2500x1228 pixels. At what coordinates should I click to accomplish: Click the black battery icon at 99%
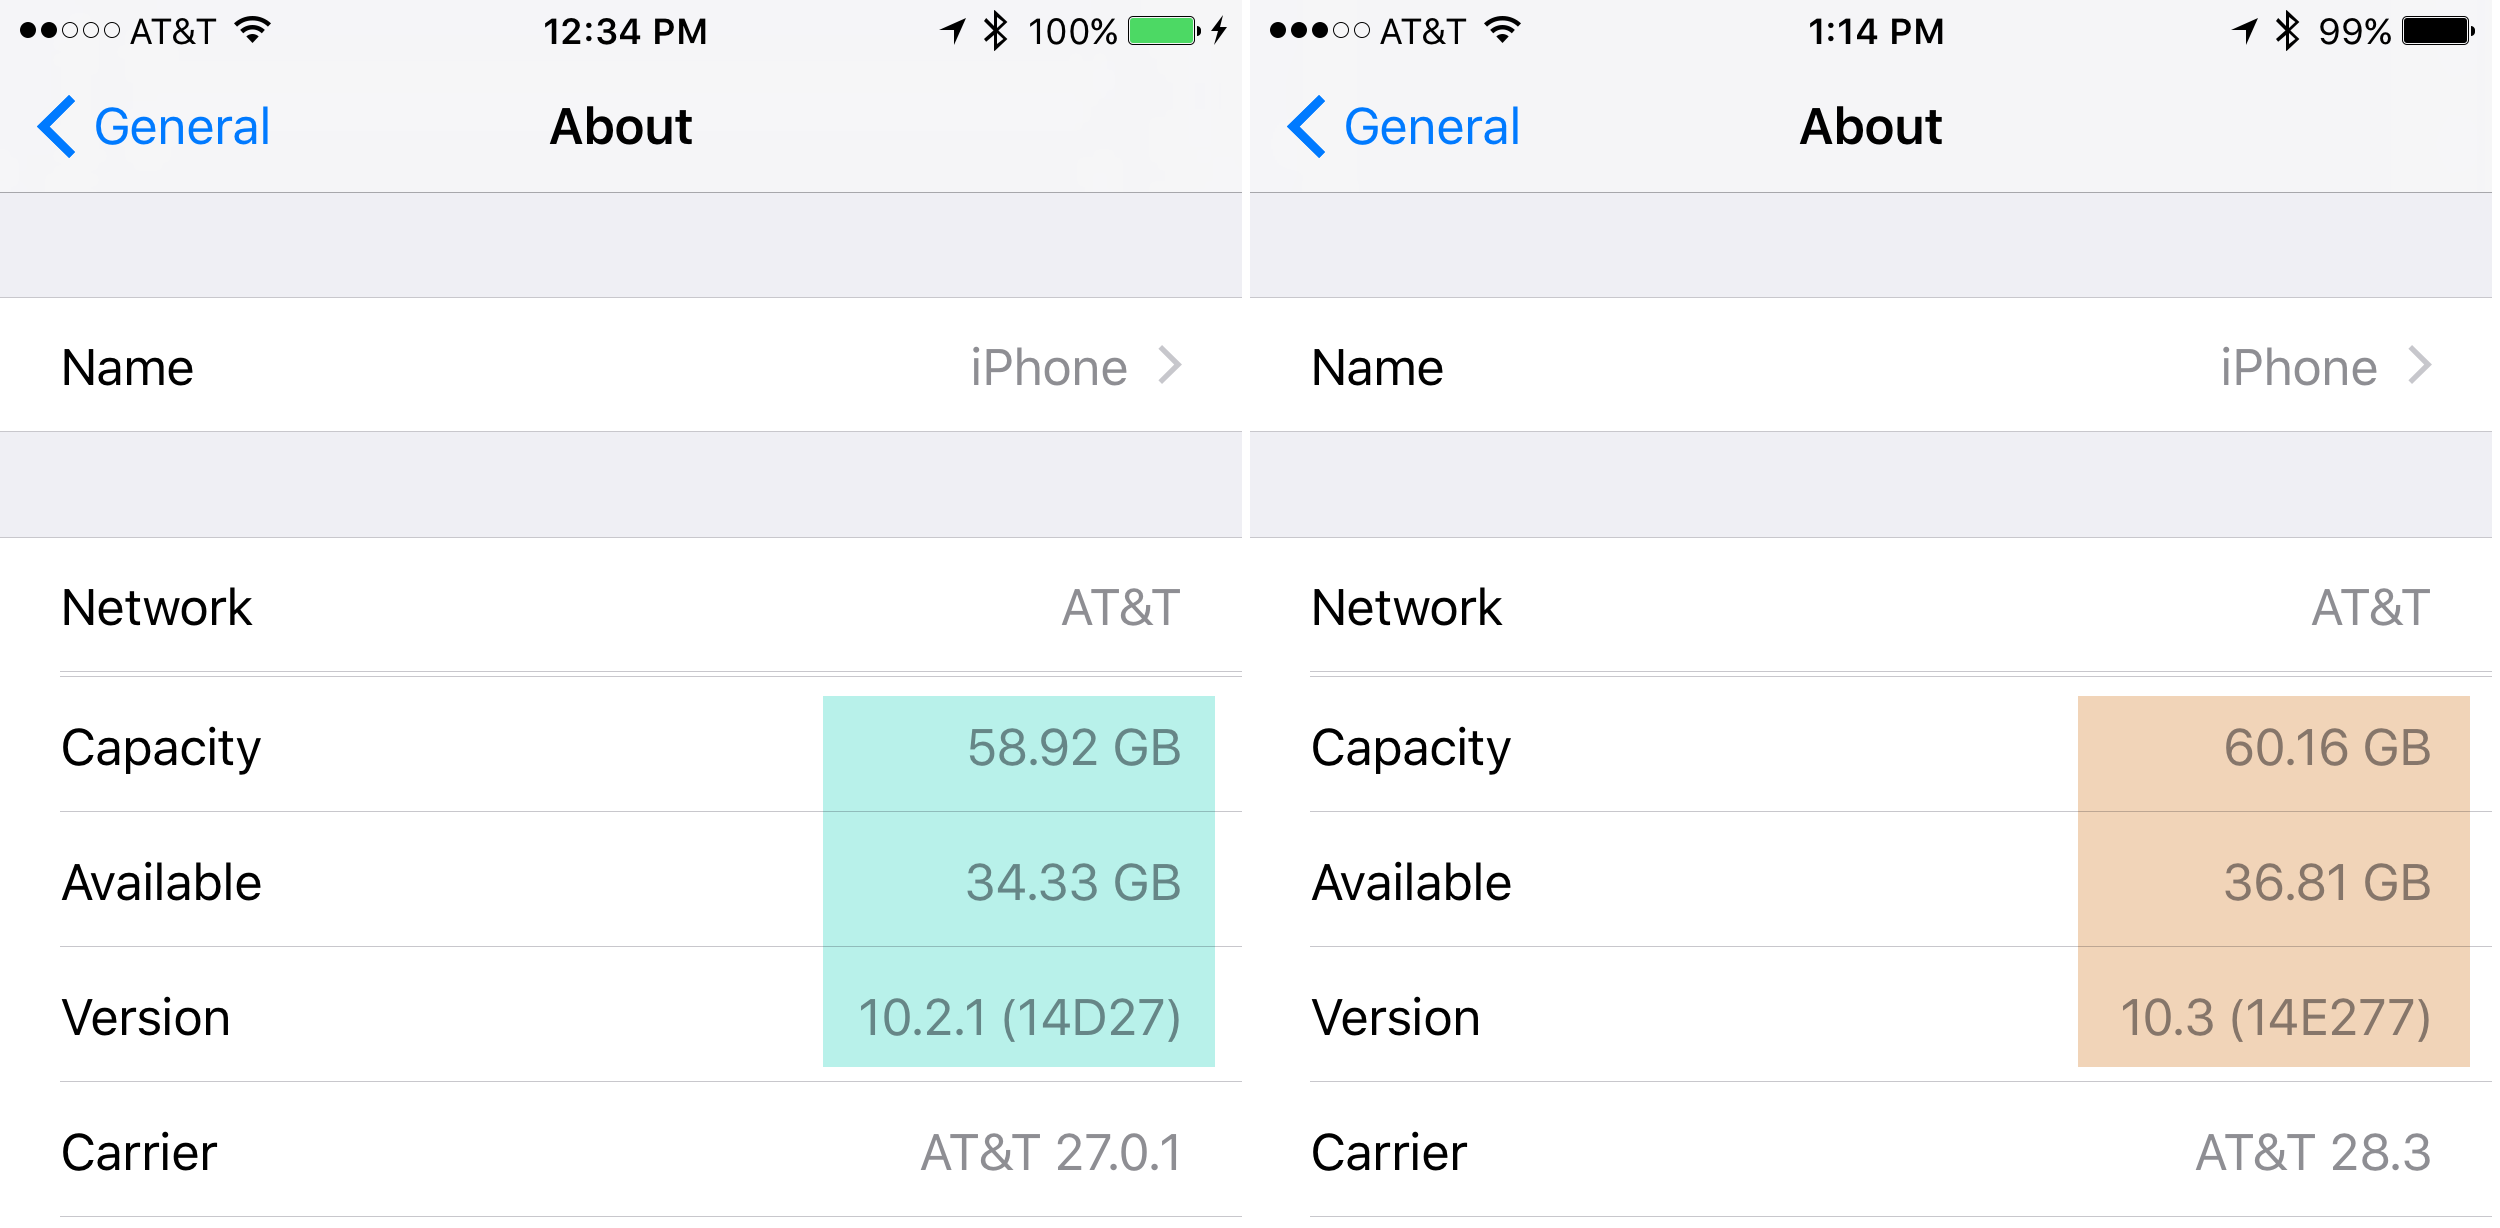[x=2437, y=31]
